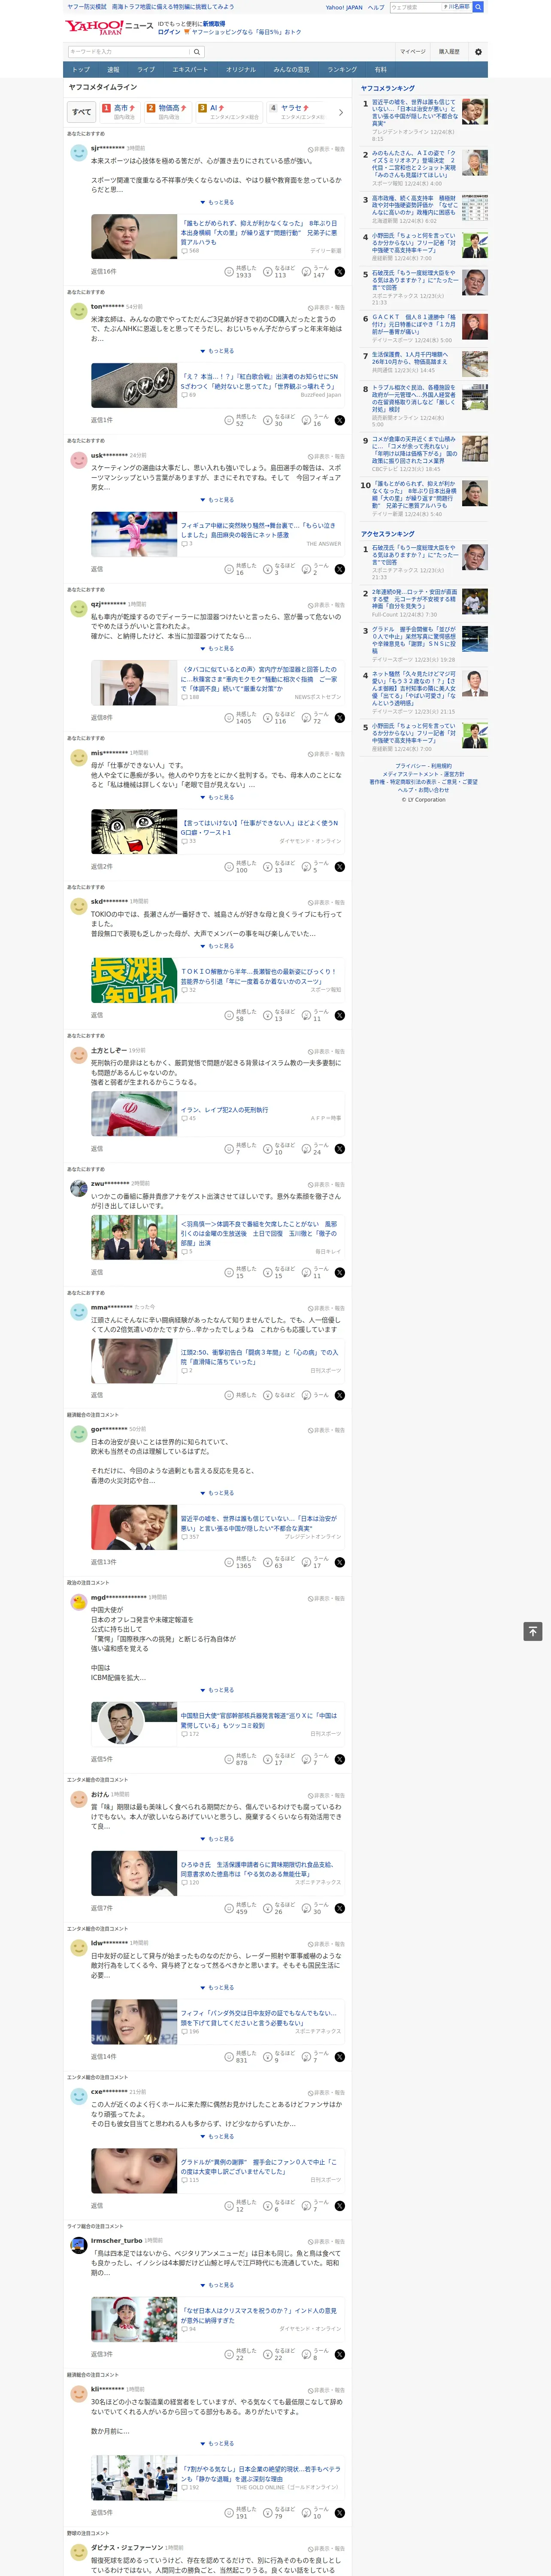
Task: Click zwu user's avatar photo
Action: (78, 1188)
